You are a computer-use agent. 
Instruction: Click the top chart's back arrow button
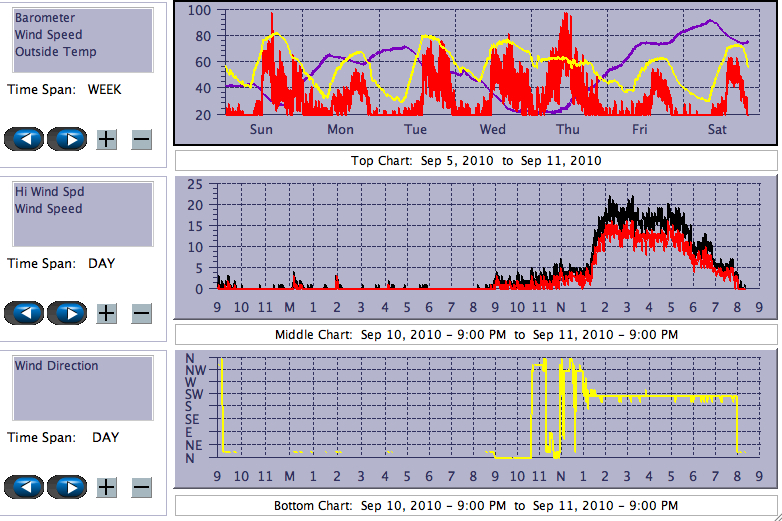(x=24, y=139)
